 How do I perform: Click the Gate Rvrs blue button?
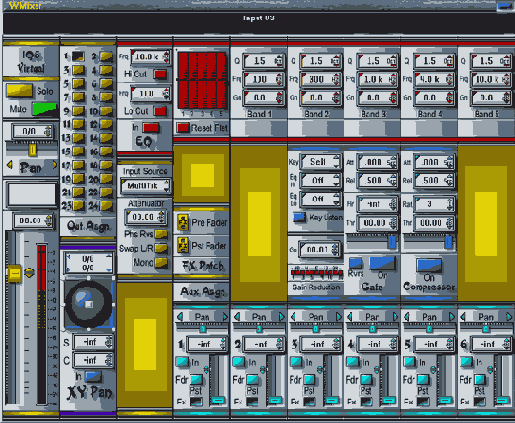click(x=355, y=263)
